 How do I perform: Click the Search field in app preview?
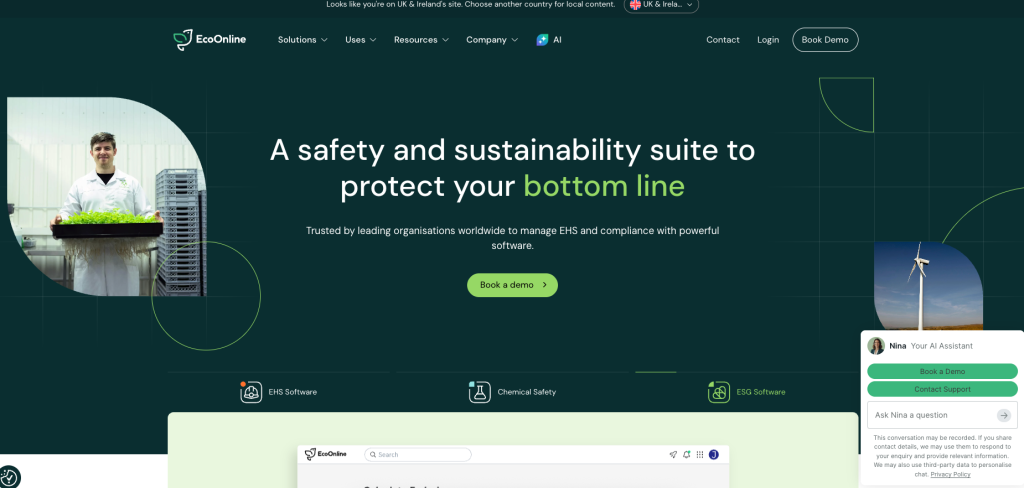[x=418, y=455]
